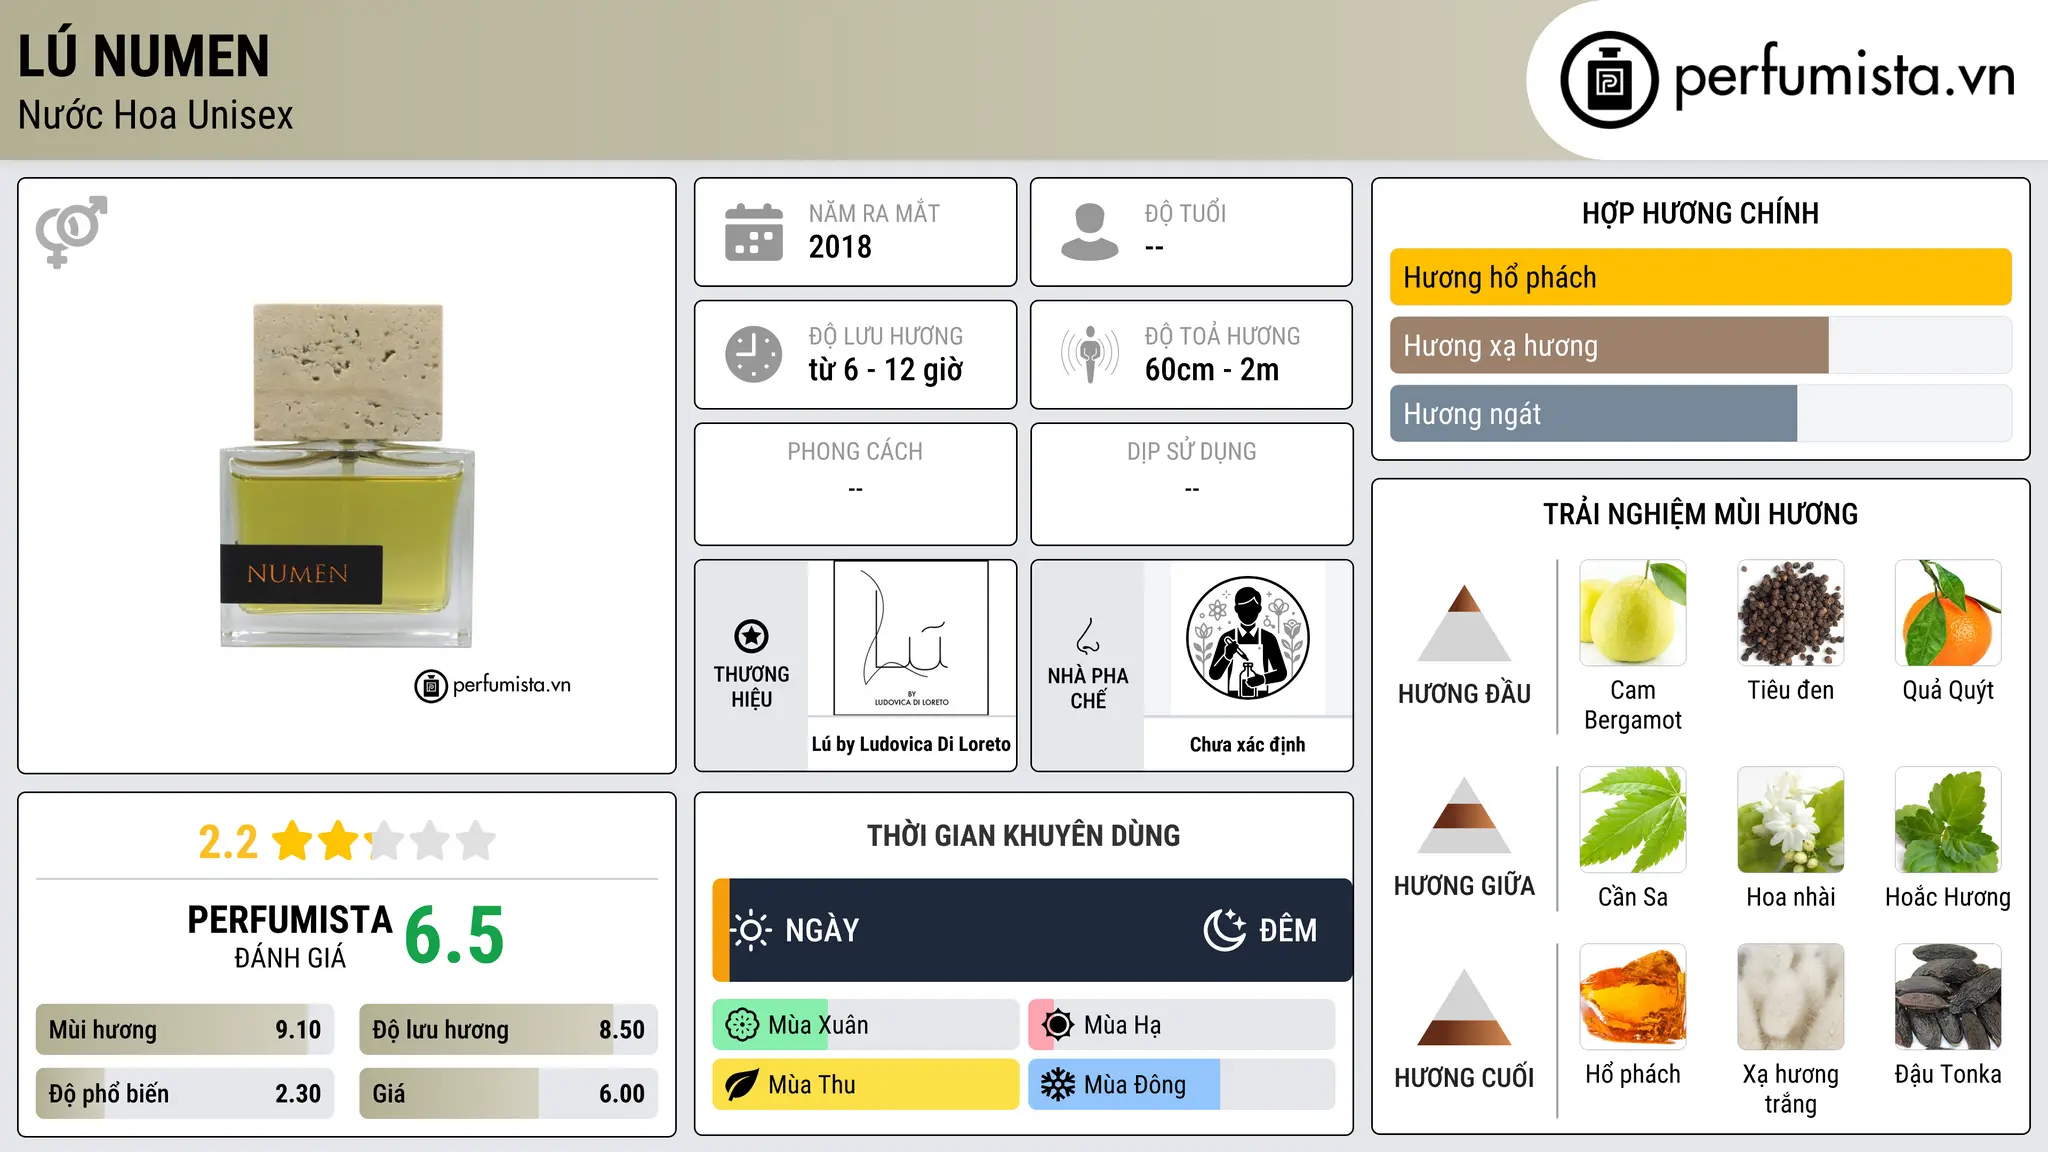Click the Độ phổ biến 2.30 score bar

point(185,1094)
